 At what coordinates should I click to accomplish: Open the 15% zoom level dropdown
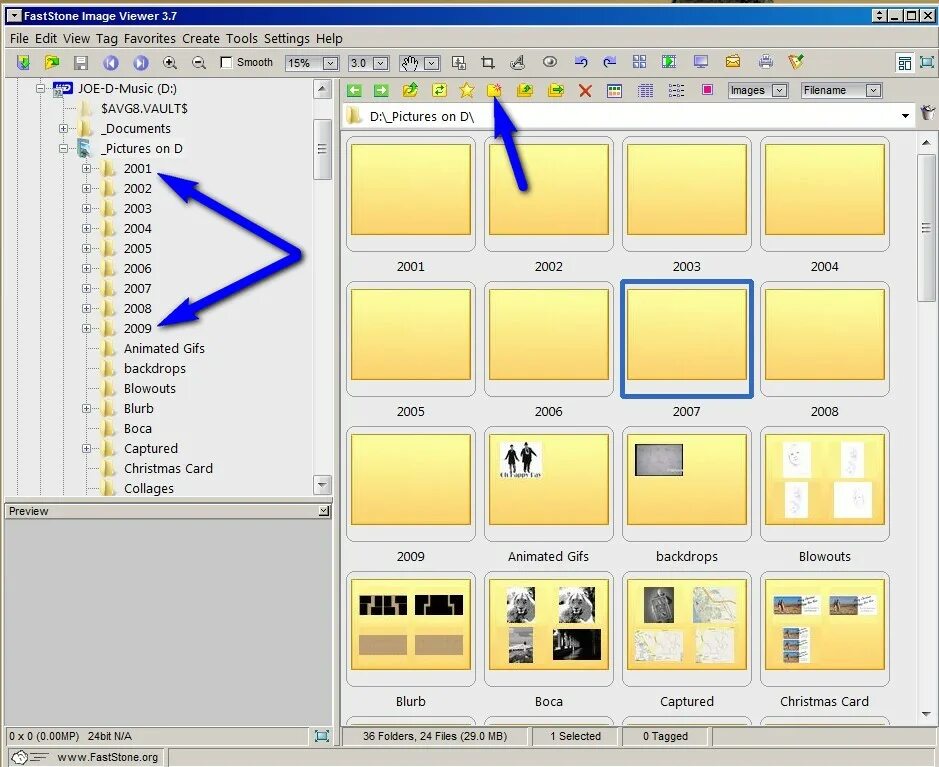pyautogui.click(x=330, y=63)
